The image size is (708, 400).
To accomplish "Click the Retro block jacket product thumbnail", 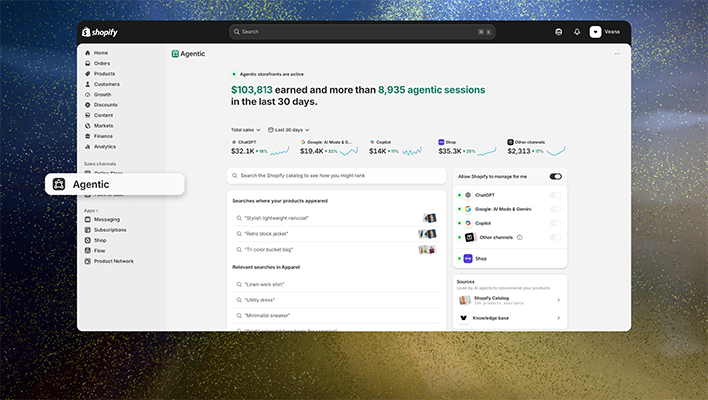I will (x=428, y=234).
